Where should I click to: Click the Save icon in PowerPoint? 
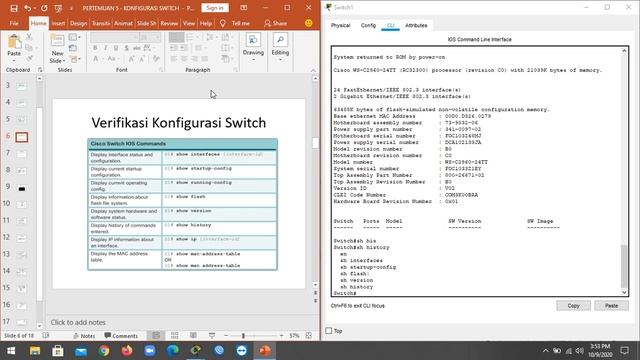tap(14, 8)
